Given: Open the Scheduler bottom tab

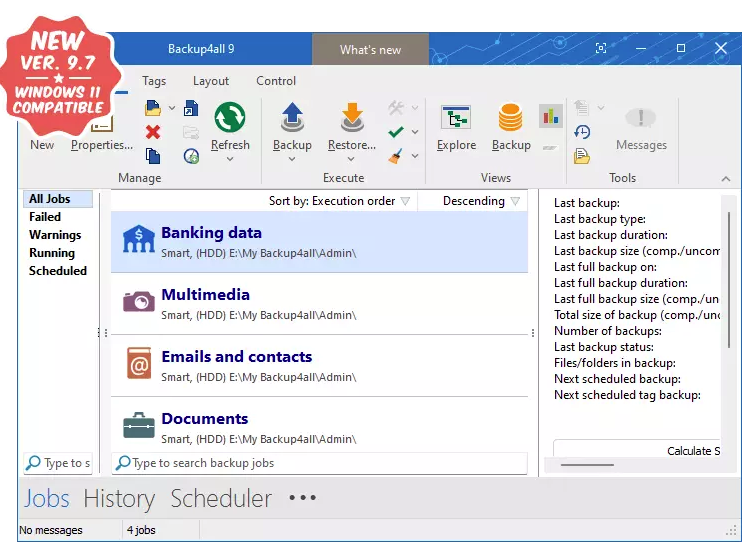Looking at the screenshot, I should click(x=221, y=499).
